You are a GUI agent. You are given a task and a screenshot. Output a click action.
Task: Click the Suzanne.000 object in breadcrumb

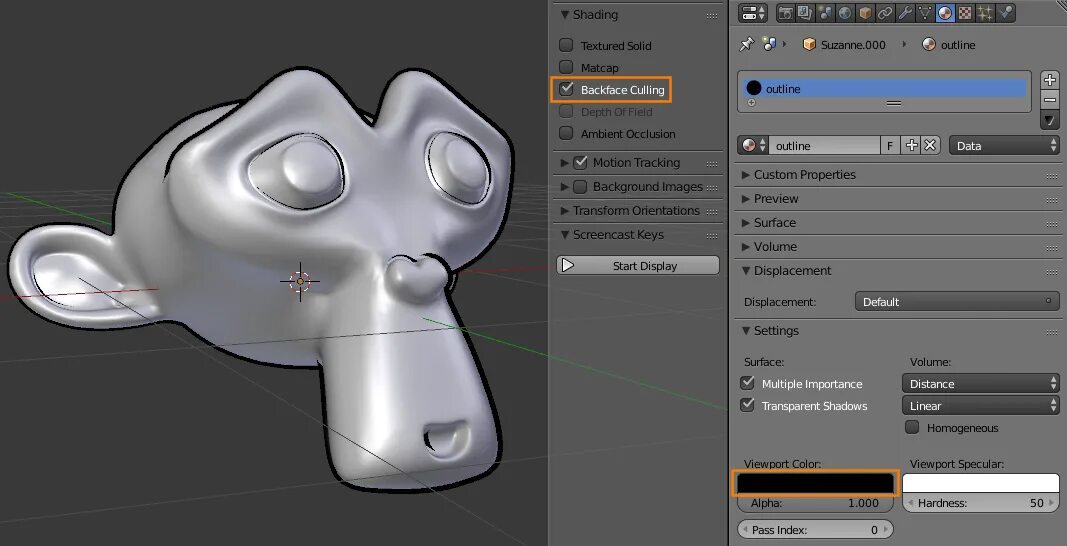(x=844, y=45)
